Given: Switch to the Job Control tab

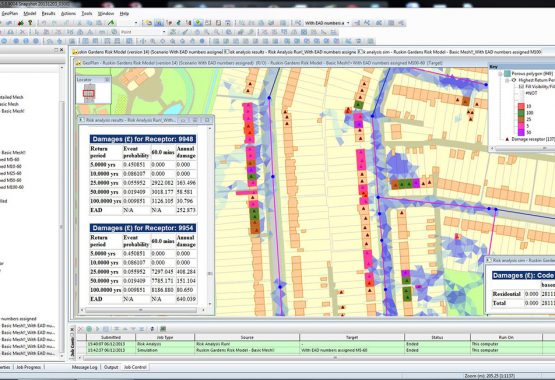Looking at the screenshot, I should 135,367.
